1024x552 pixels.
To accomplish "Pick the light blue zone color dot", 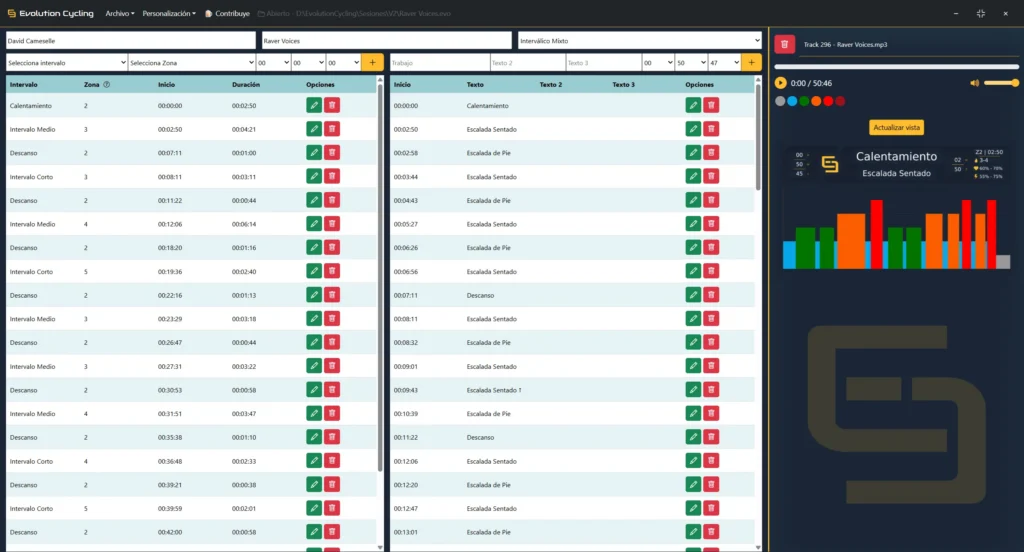I will pos(792,101).
